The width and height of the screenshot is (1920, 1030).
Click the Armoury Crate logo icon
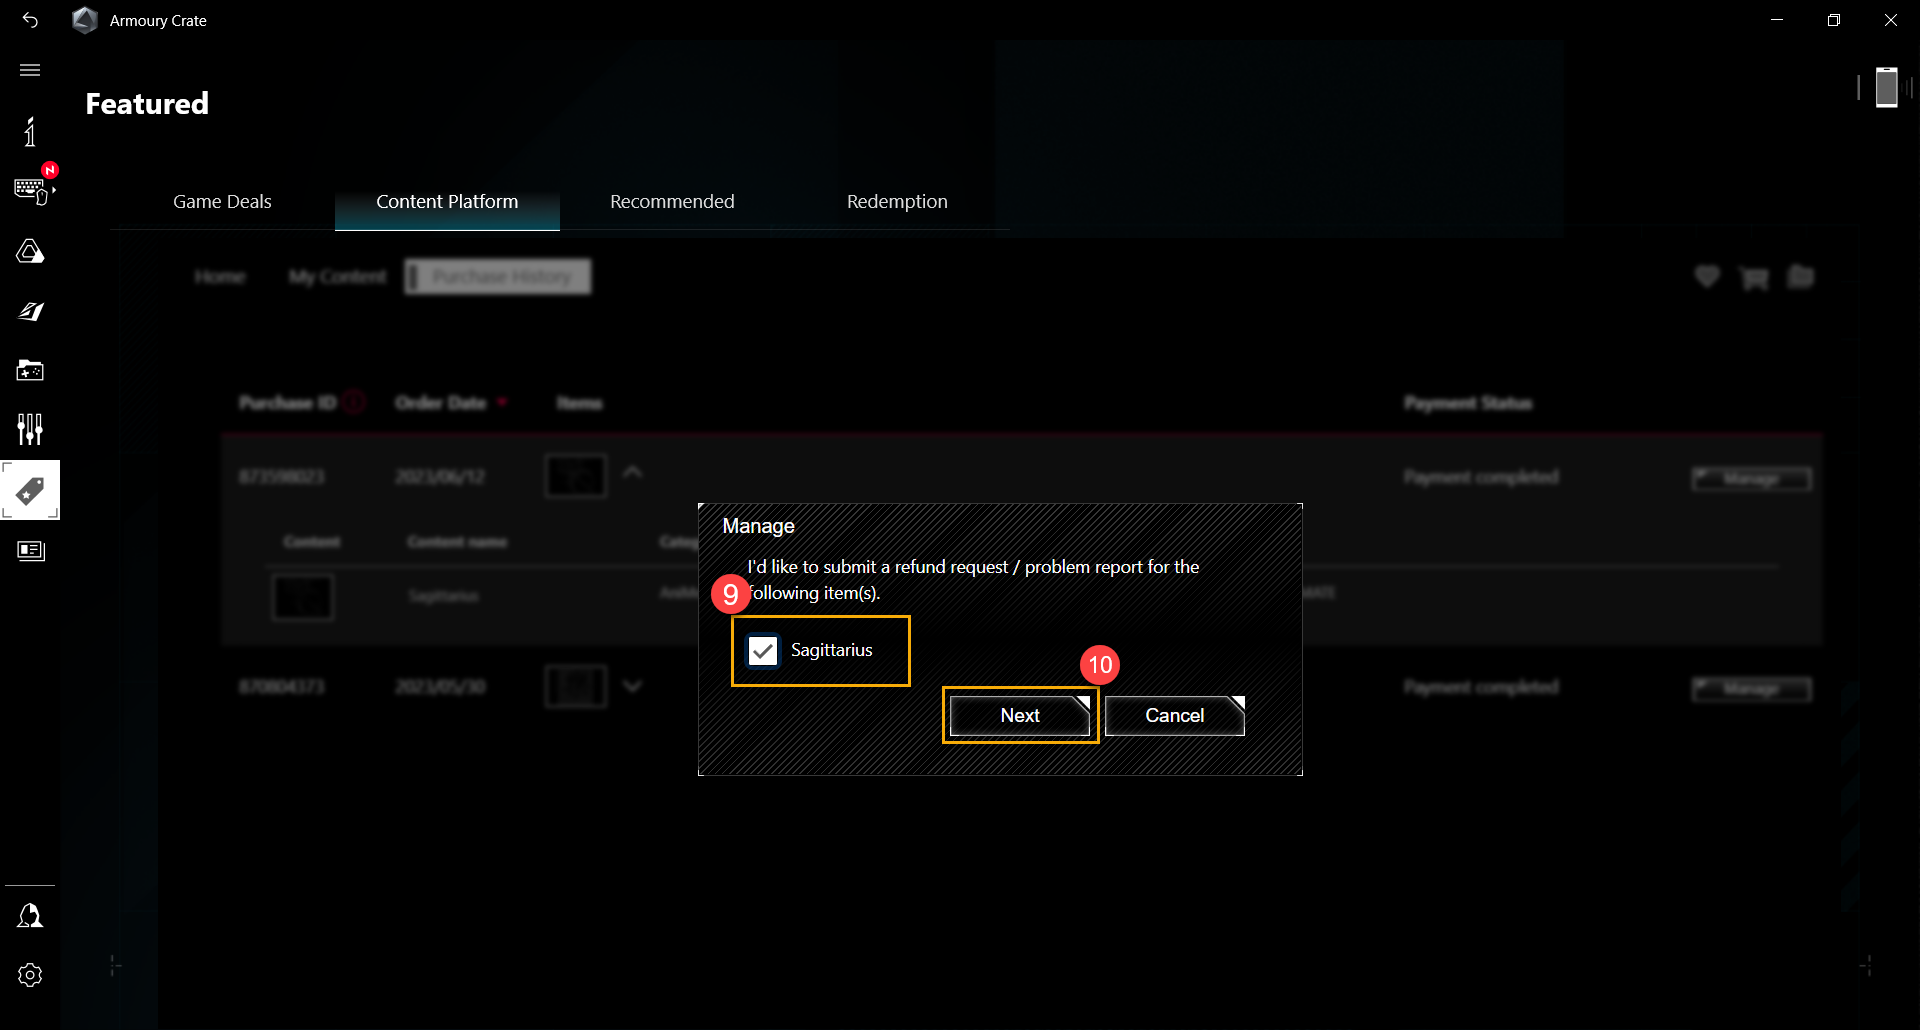click(x=85, y=20)
